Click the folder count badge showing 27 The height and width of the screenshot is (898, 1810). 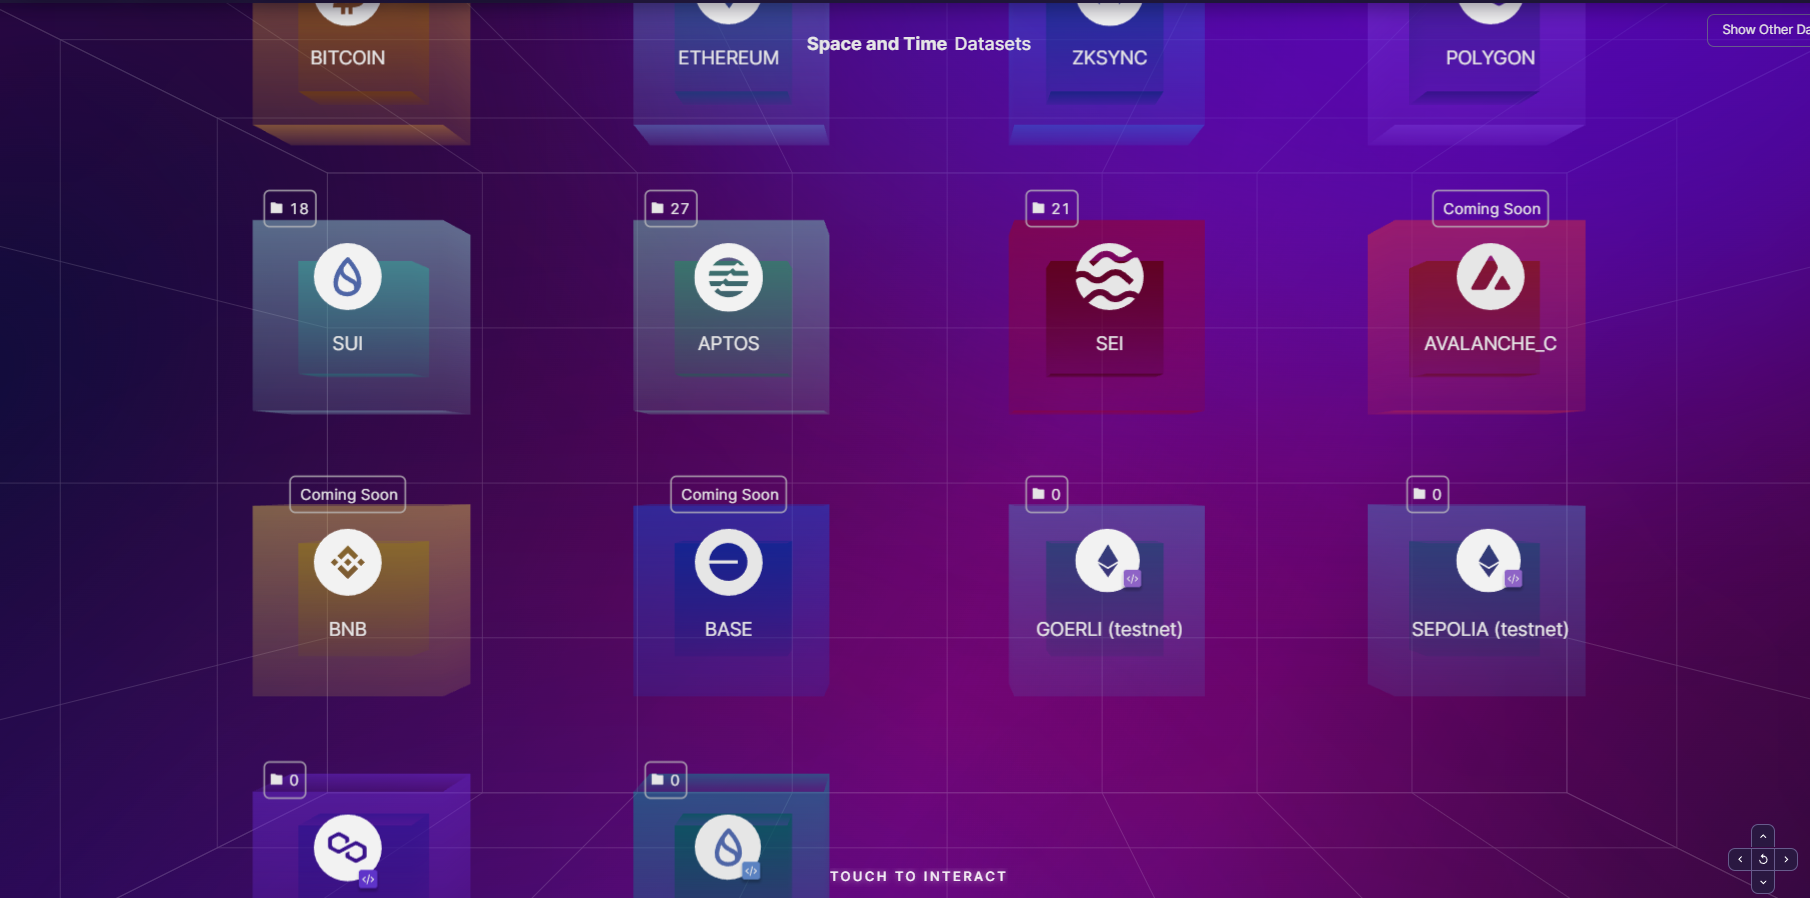pos(671,208)
